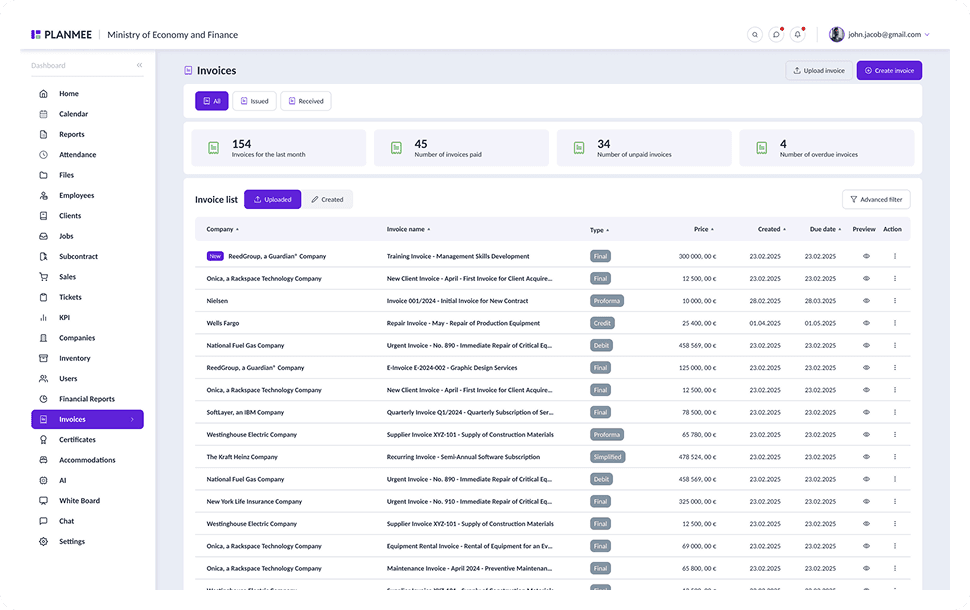Click the Upload invoice button
970x610 pixels.
click(x=819, y=71)
